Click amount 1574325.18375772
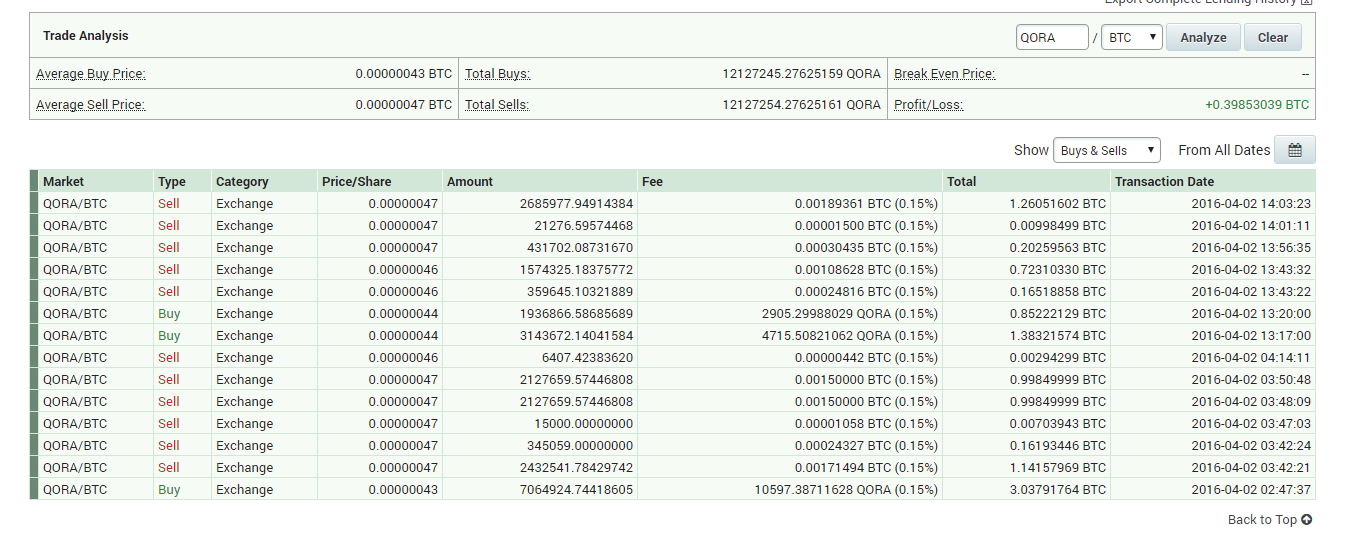 pyautogui.click(x=576, y=270)
